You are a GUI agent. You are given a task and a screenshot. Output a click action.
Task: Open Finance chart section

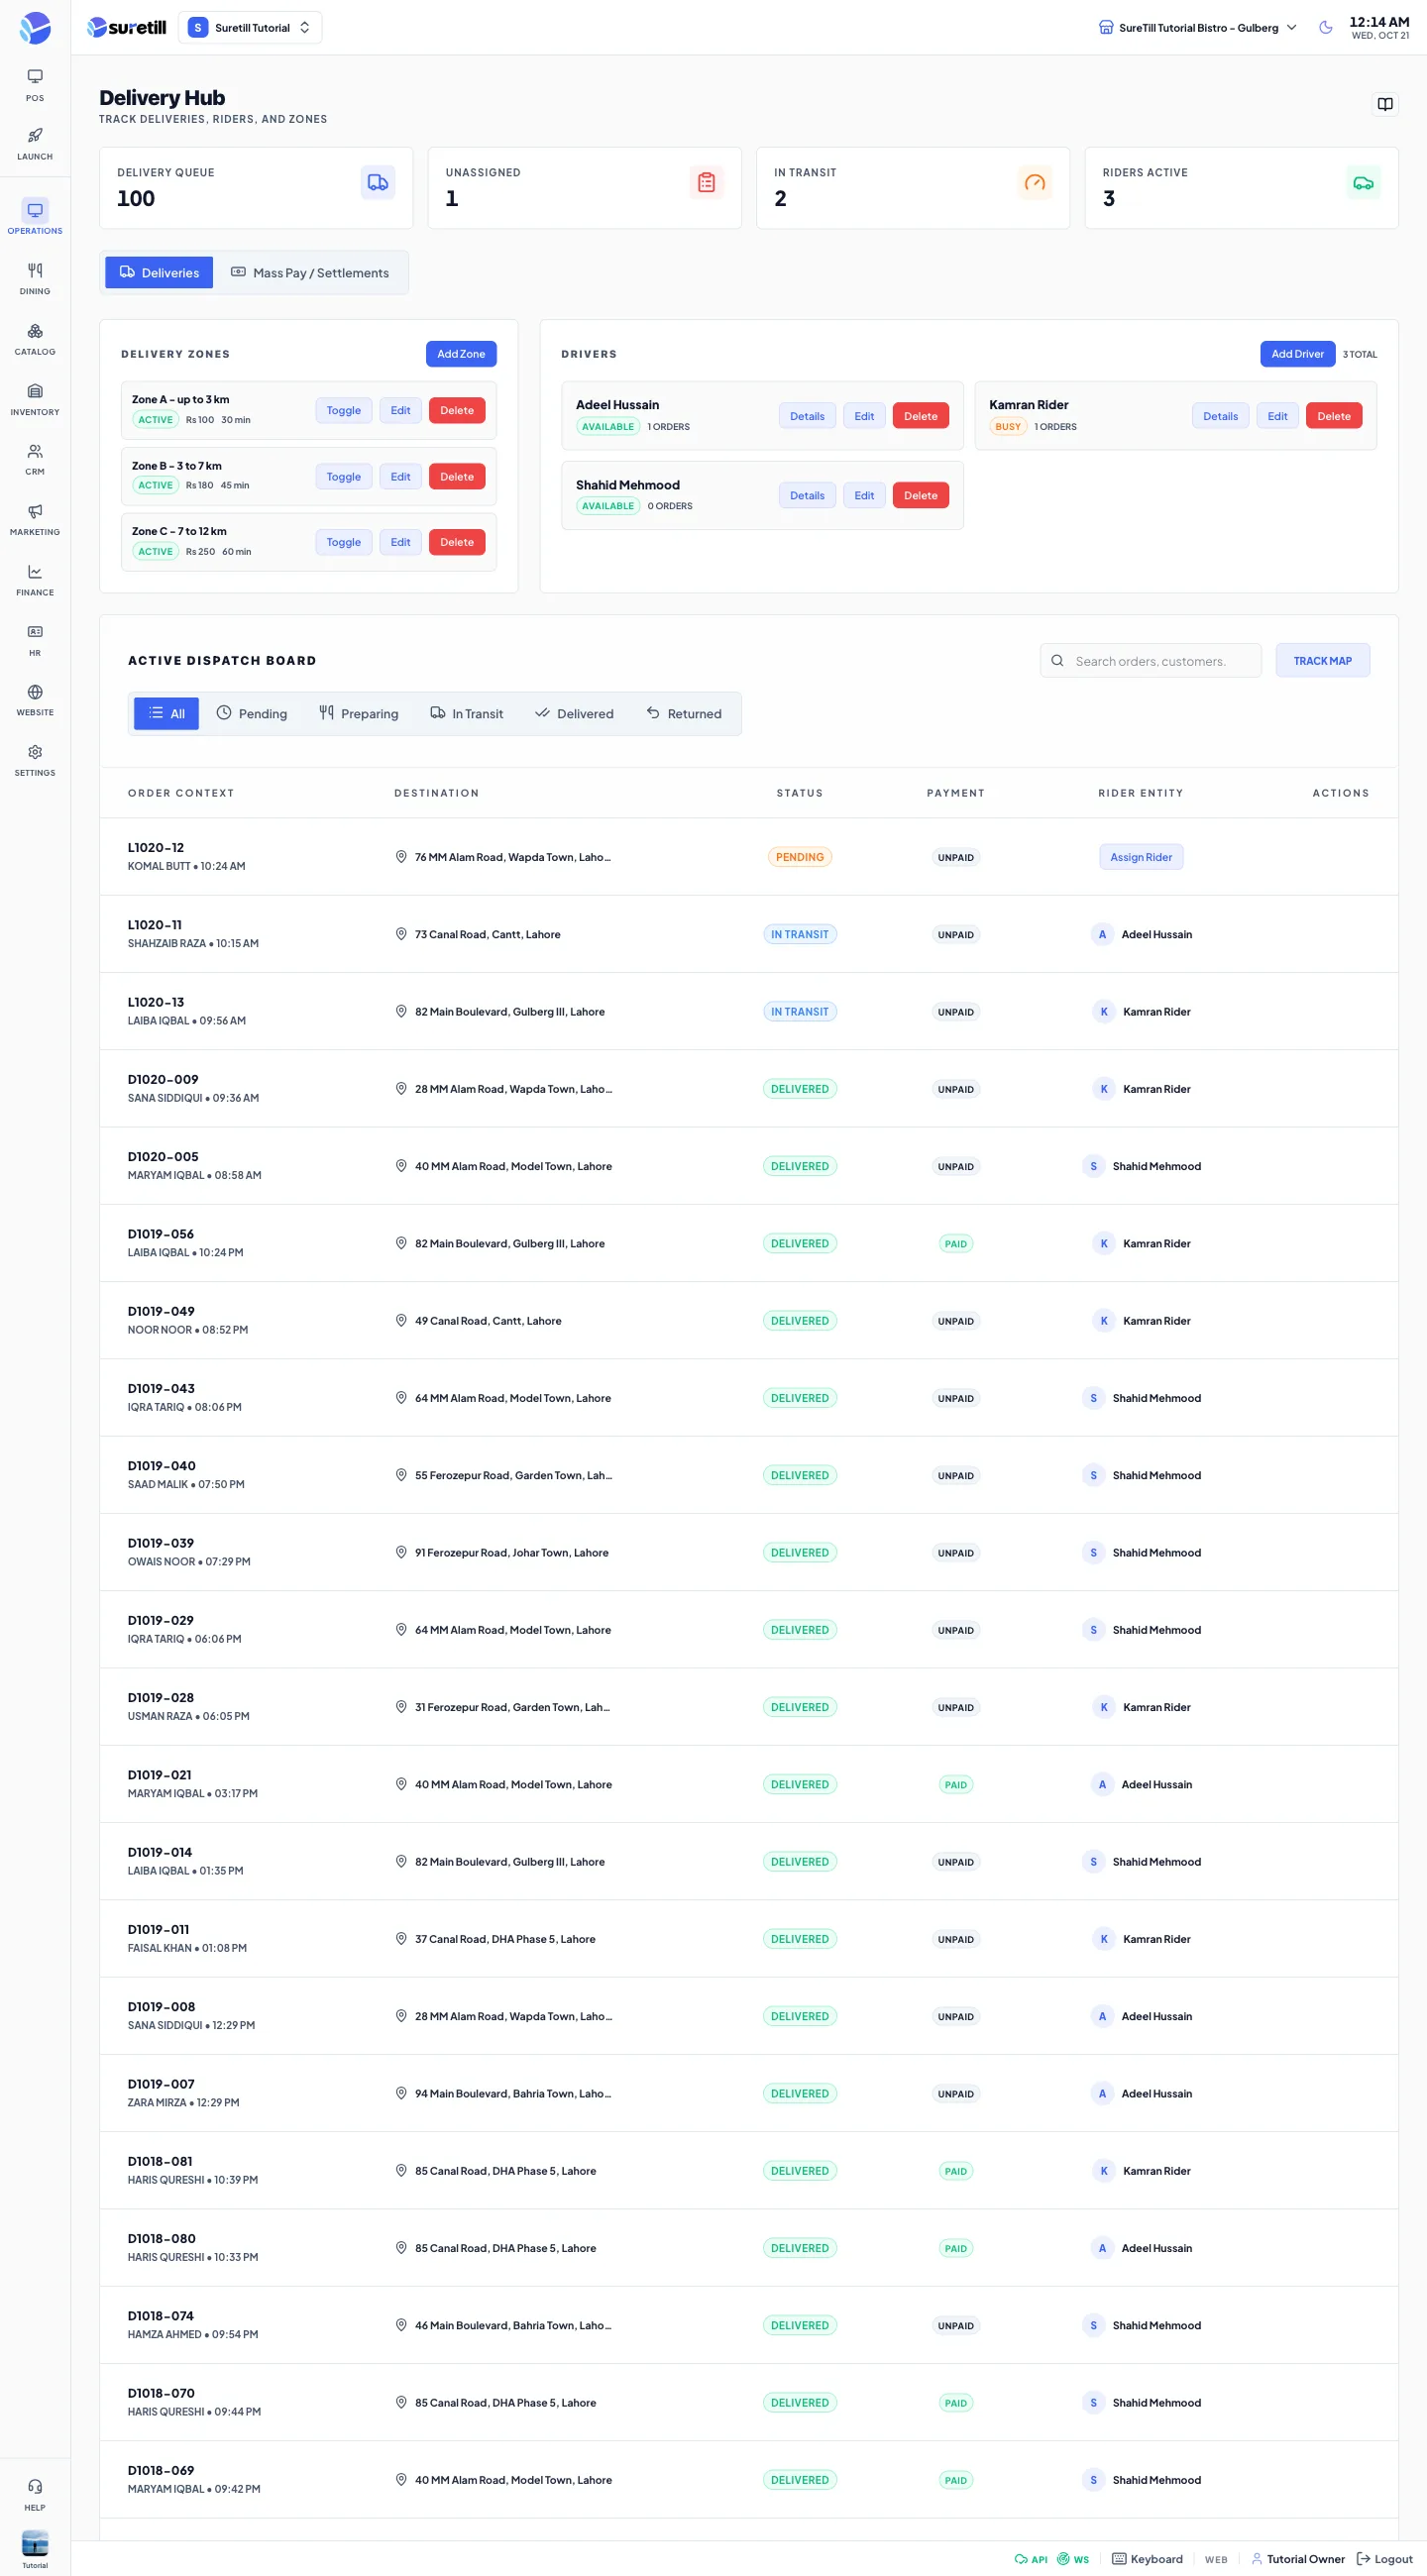point(35,580)
